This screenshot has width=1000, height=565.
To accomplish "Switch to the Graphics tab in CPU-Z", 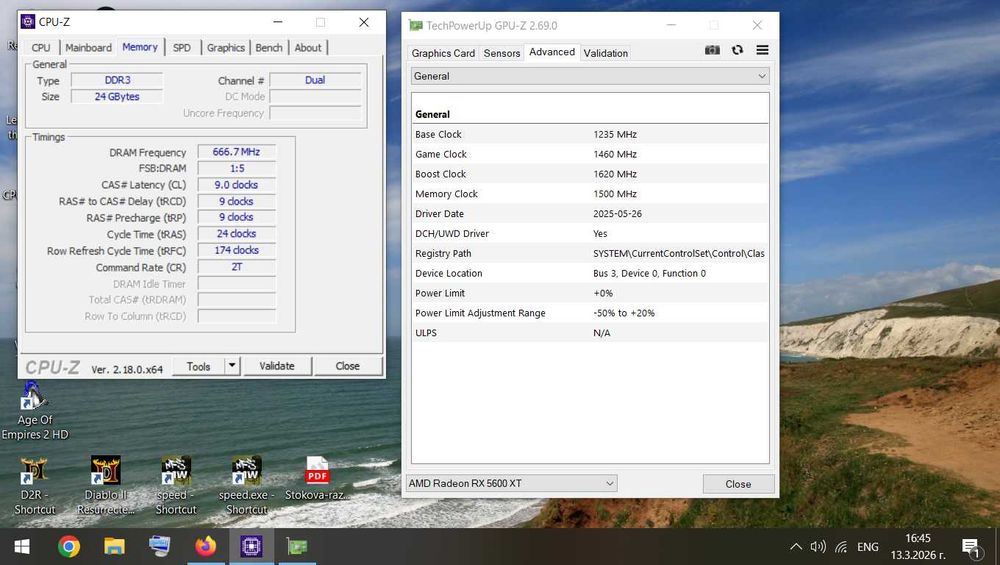I will point(226,48).
